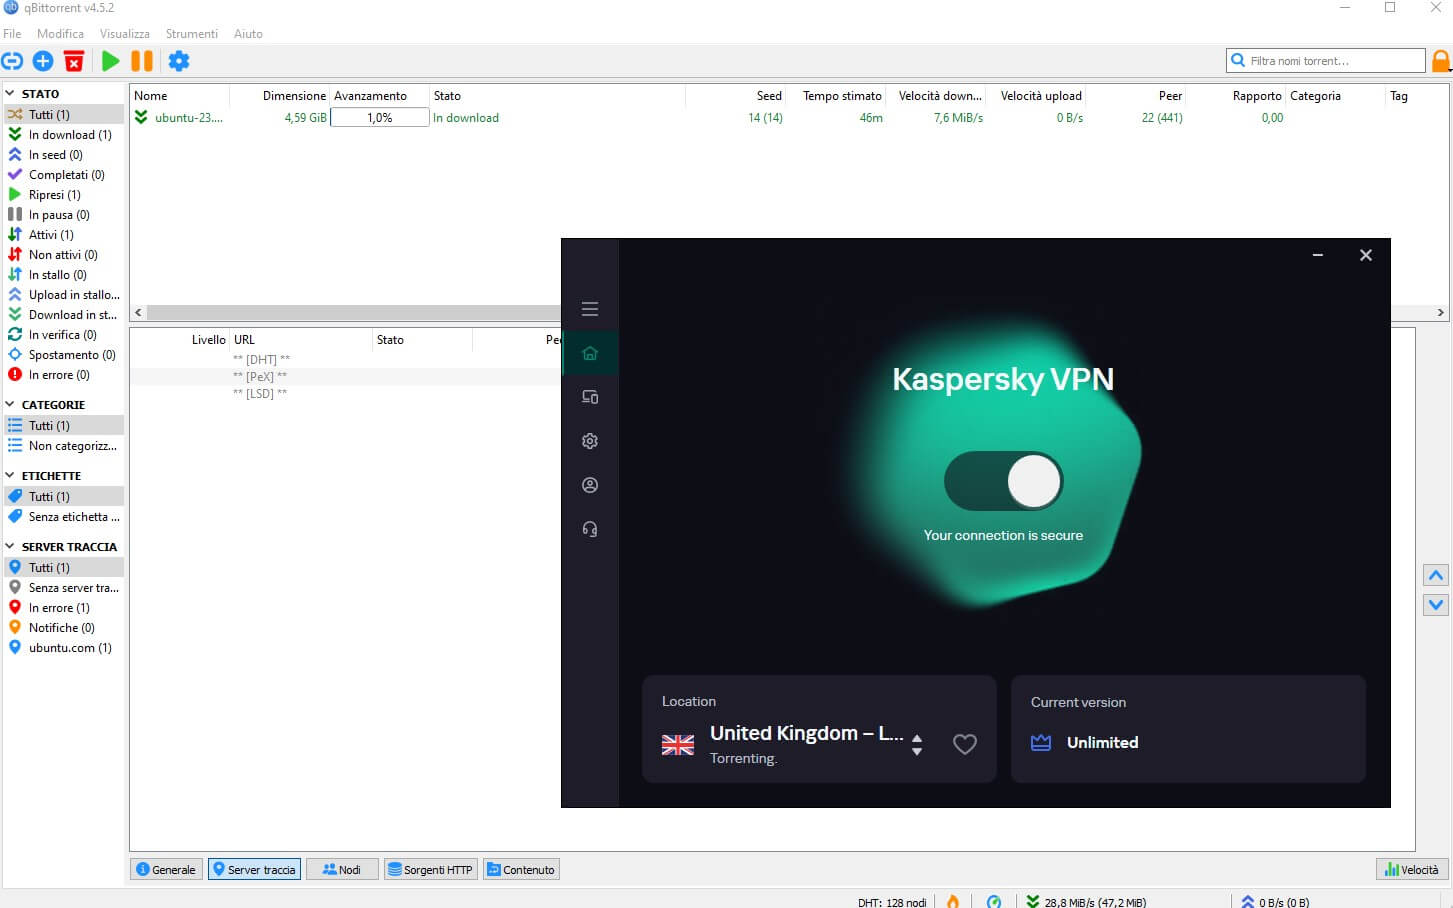Image resolution: width=1453 pixels, height=908 pixels.
Task: Open the Visualizza menu
Action: click(125, 34)
